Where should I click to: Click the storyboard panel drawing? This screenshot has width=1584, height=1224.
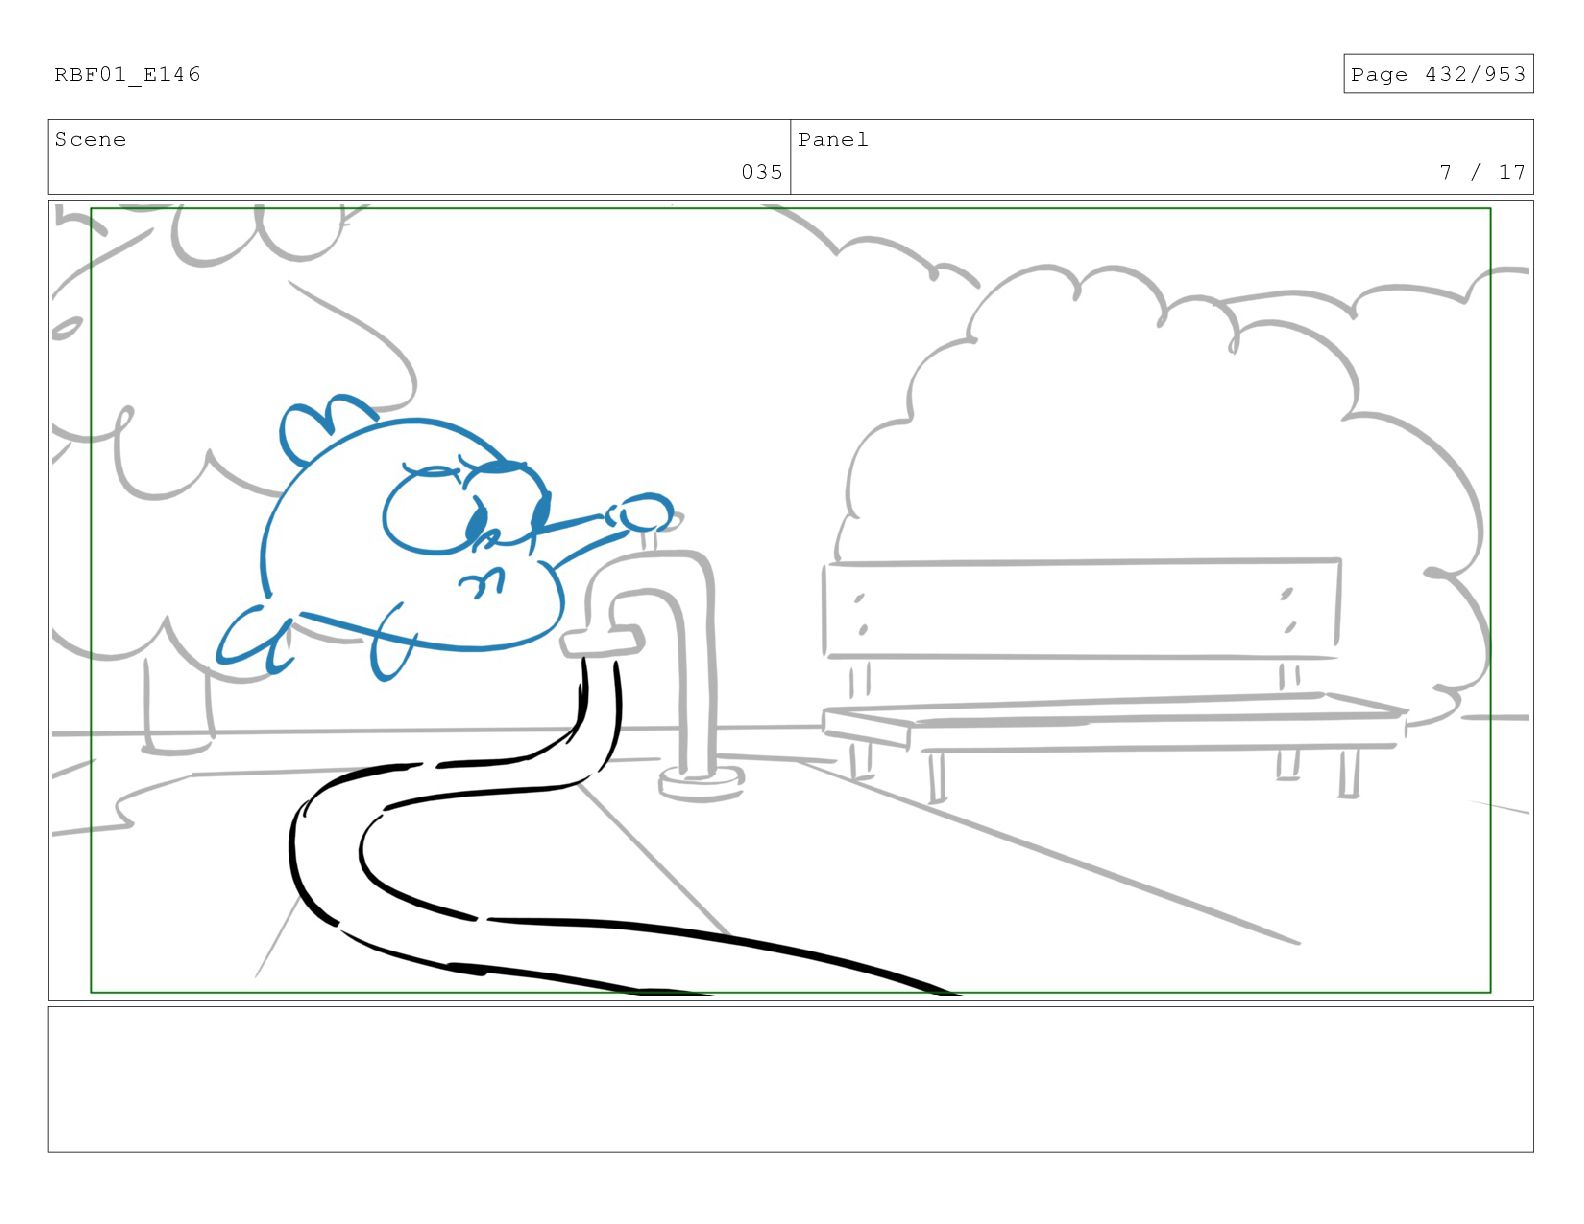pos(790,600)
